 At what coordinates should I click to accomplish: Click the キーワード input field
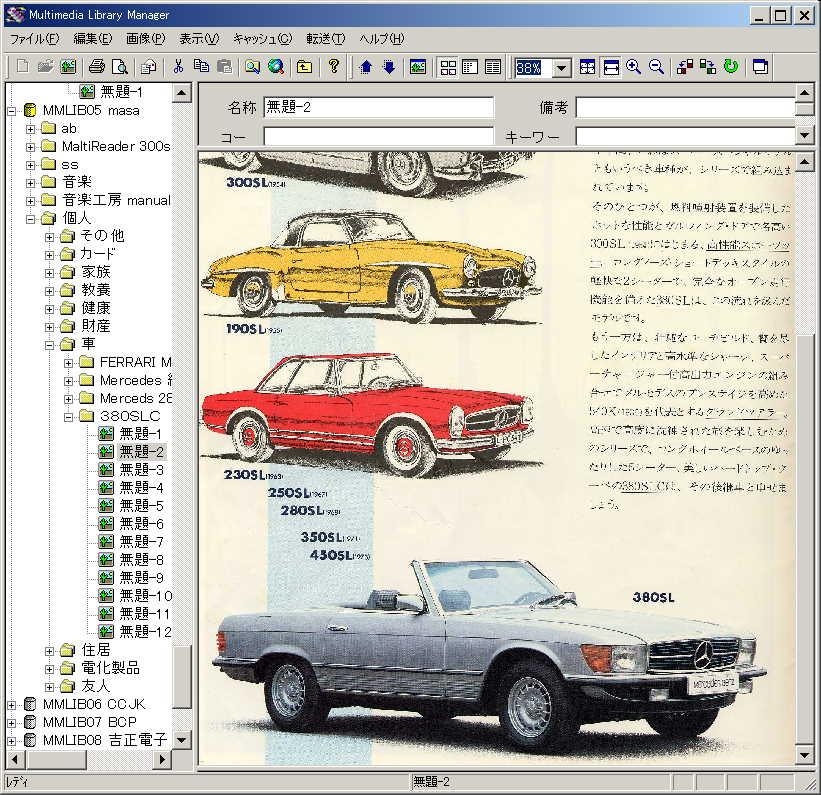[x=685, y=136]
